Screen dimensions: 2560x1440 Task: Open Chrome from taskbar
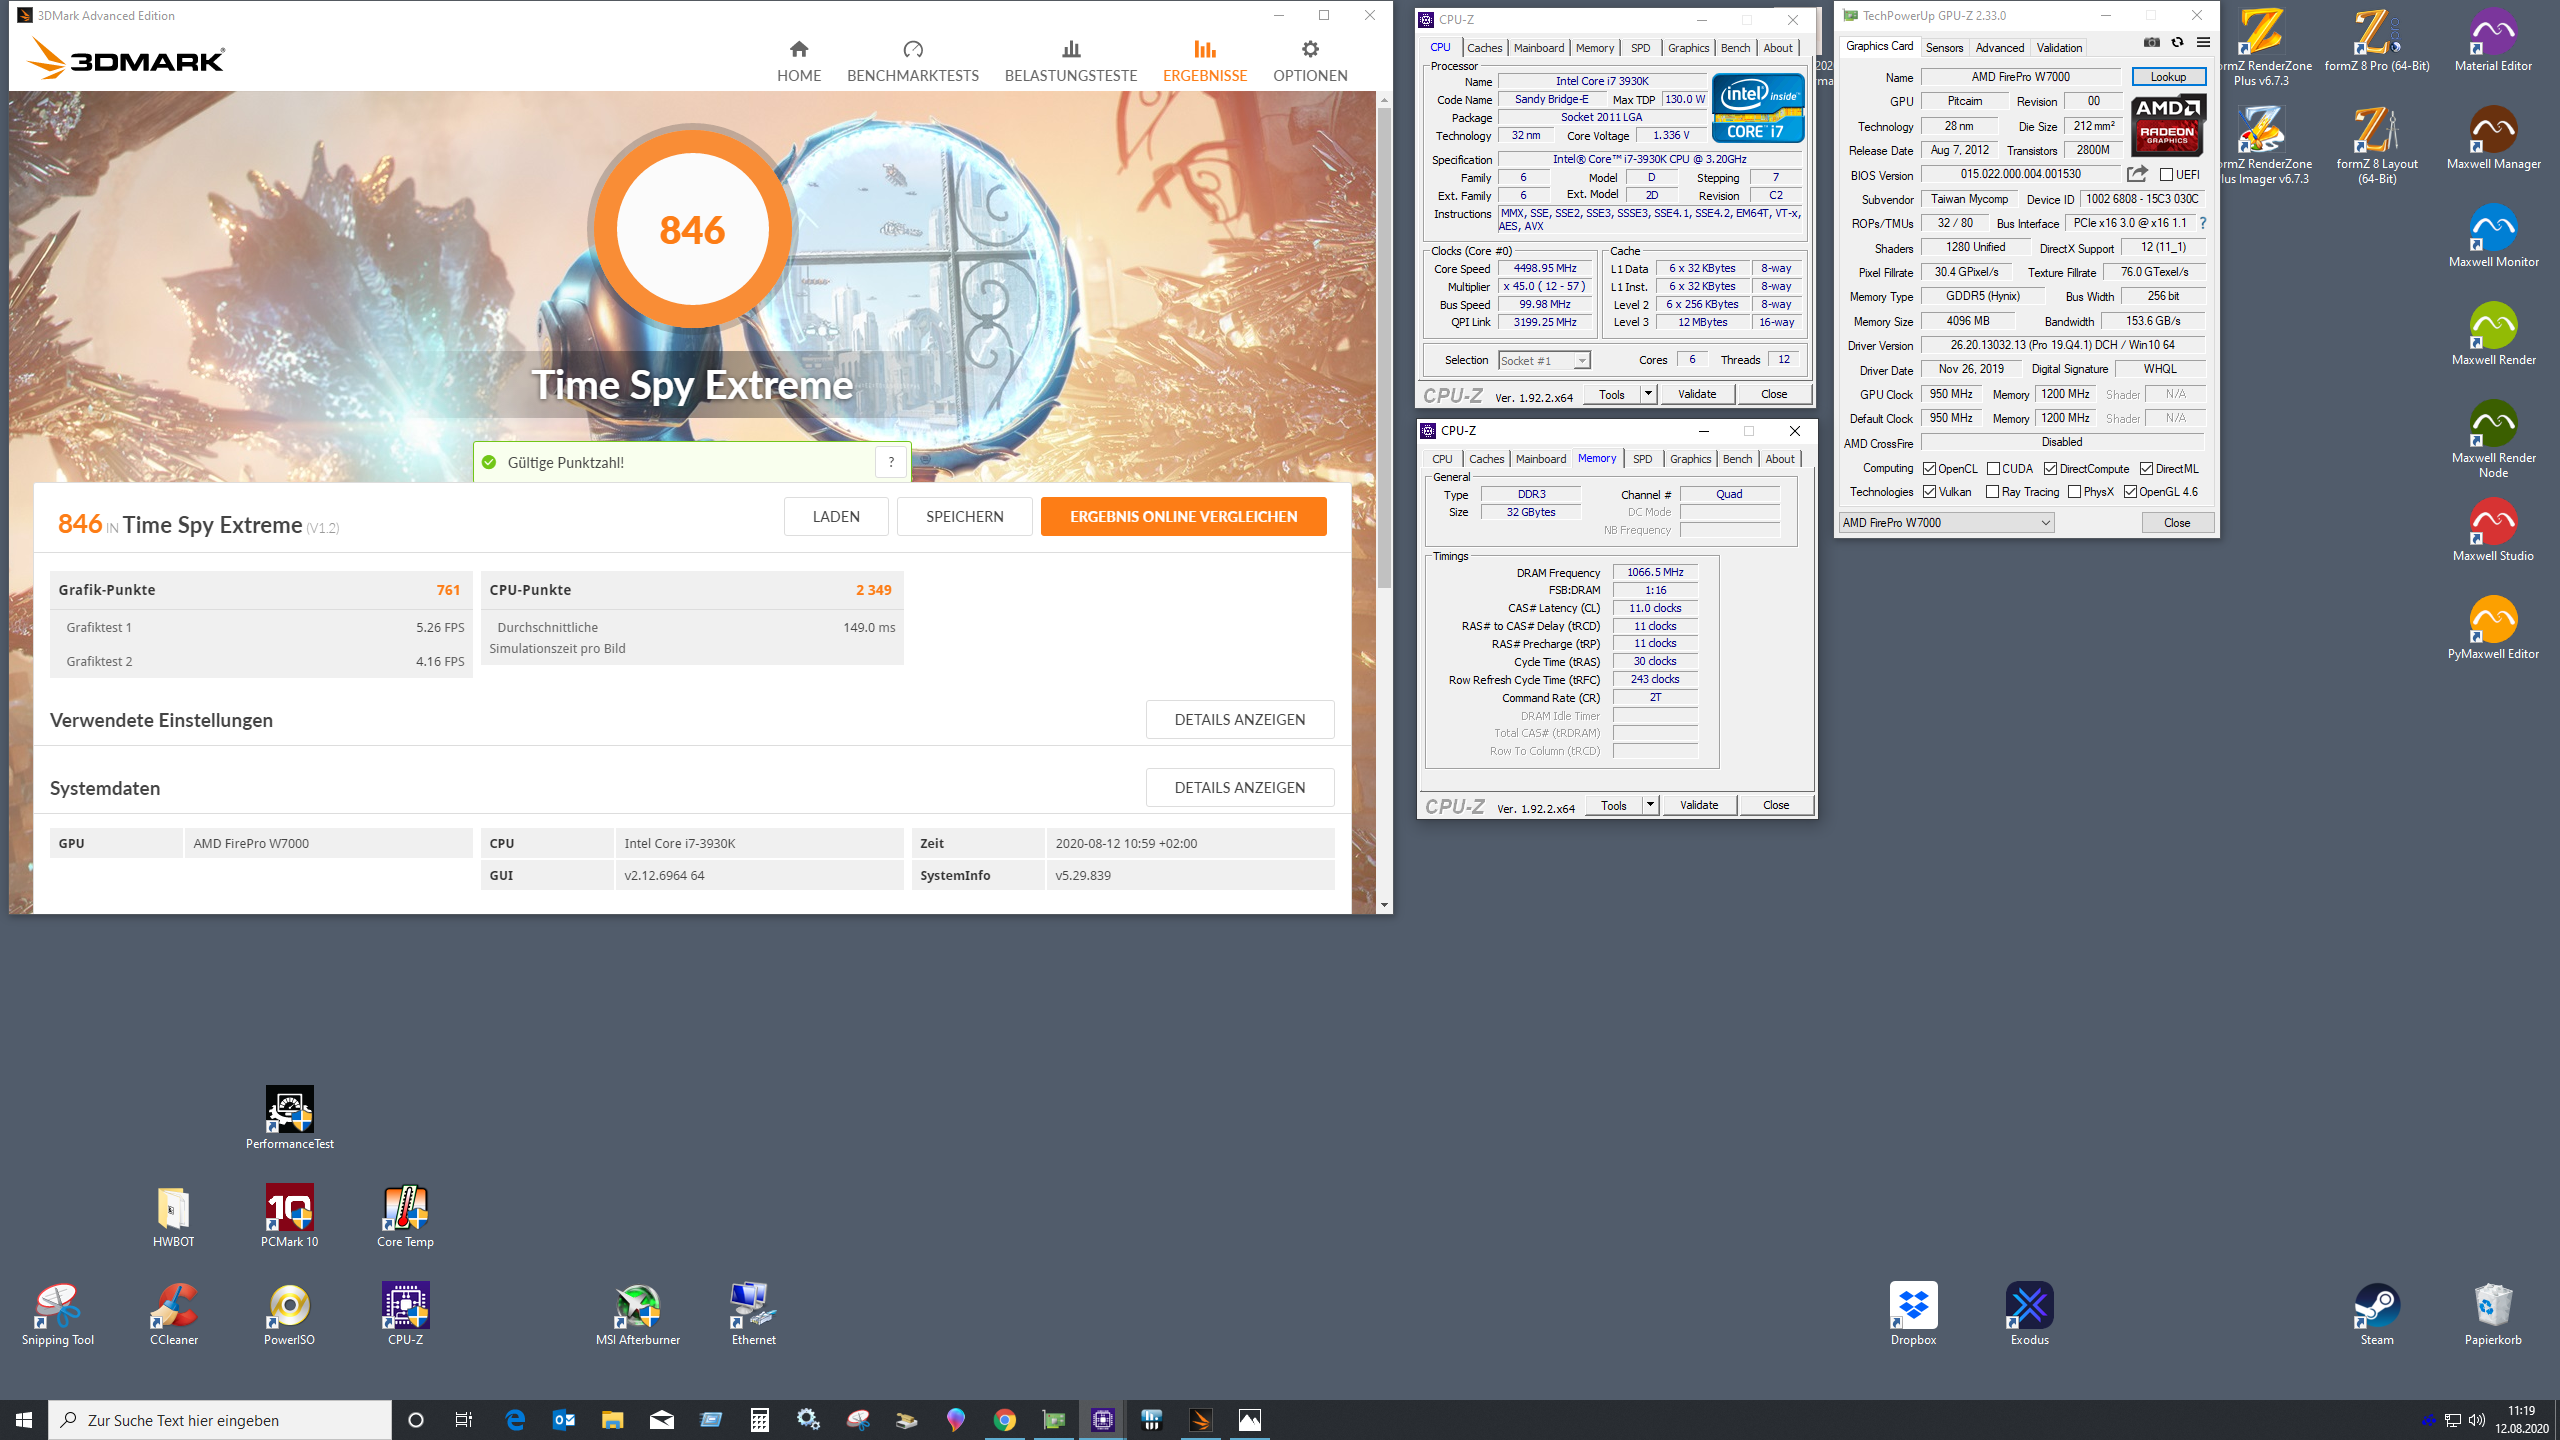(1004, 1420)
